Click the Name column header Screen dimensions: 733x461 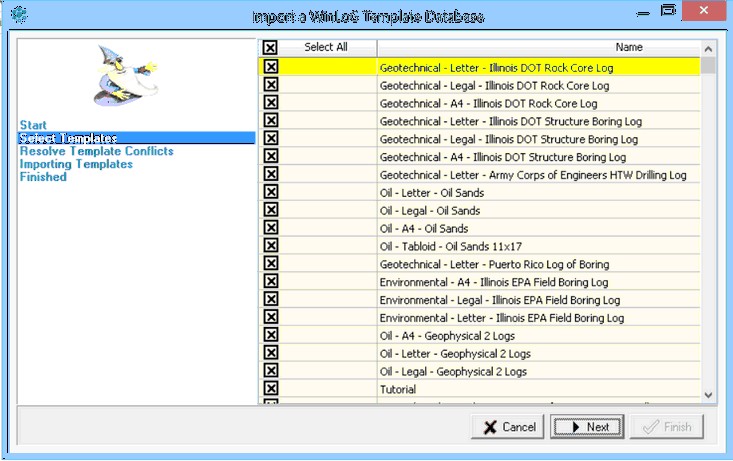(x=629, y=47)
